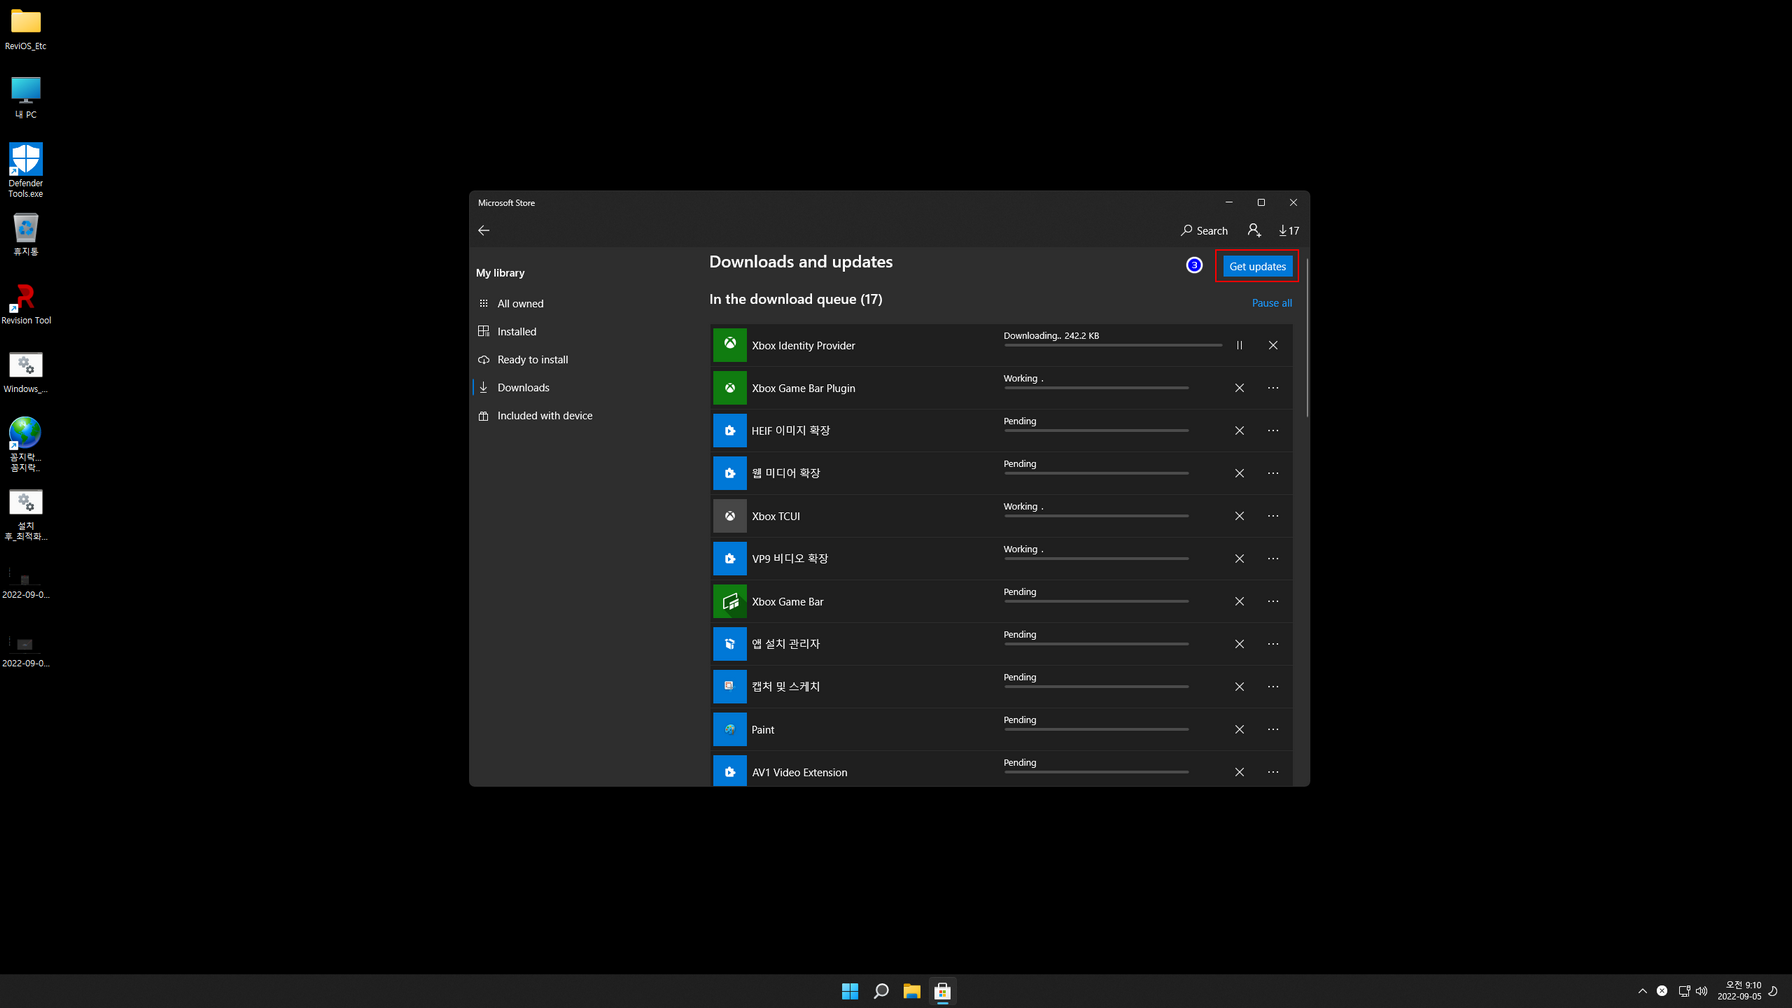Select Ready to install in sidebar
The height and width of the screenshot is (1008, 1792).
(x=532, y=359)
